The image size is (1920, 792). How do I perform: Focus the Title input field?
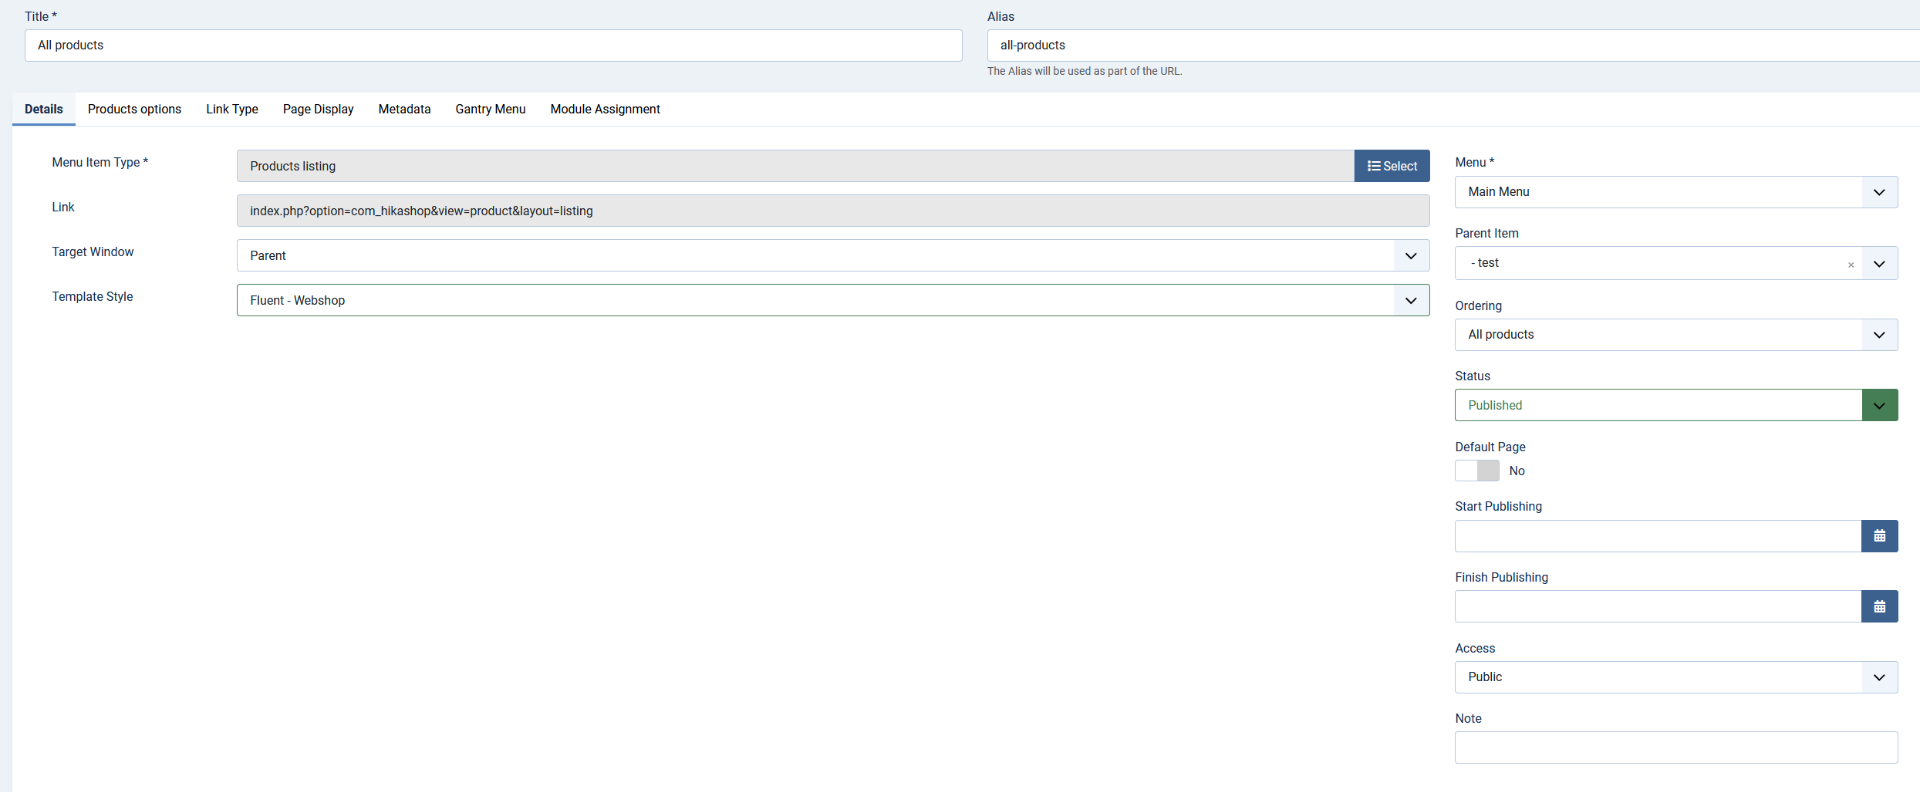494,45
